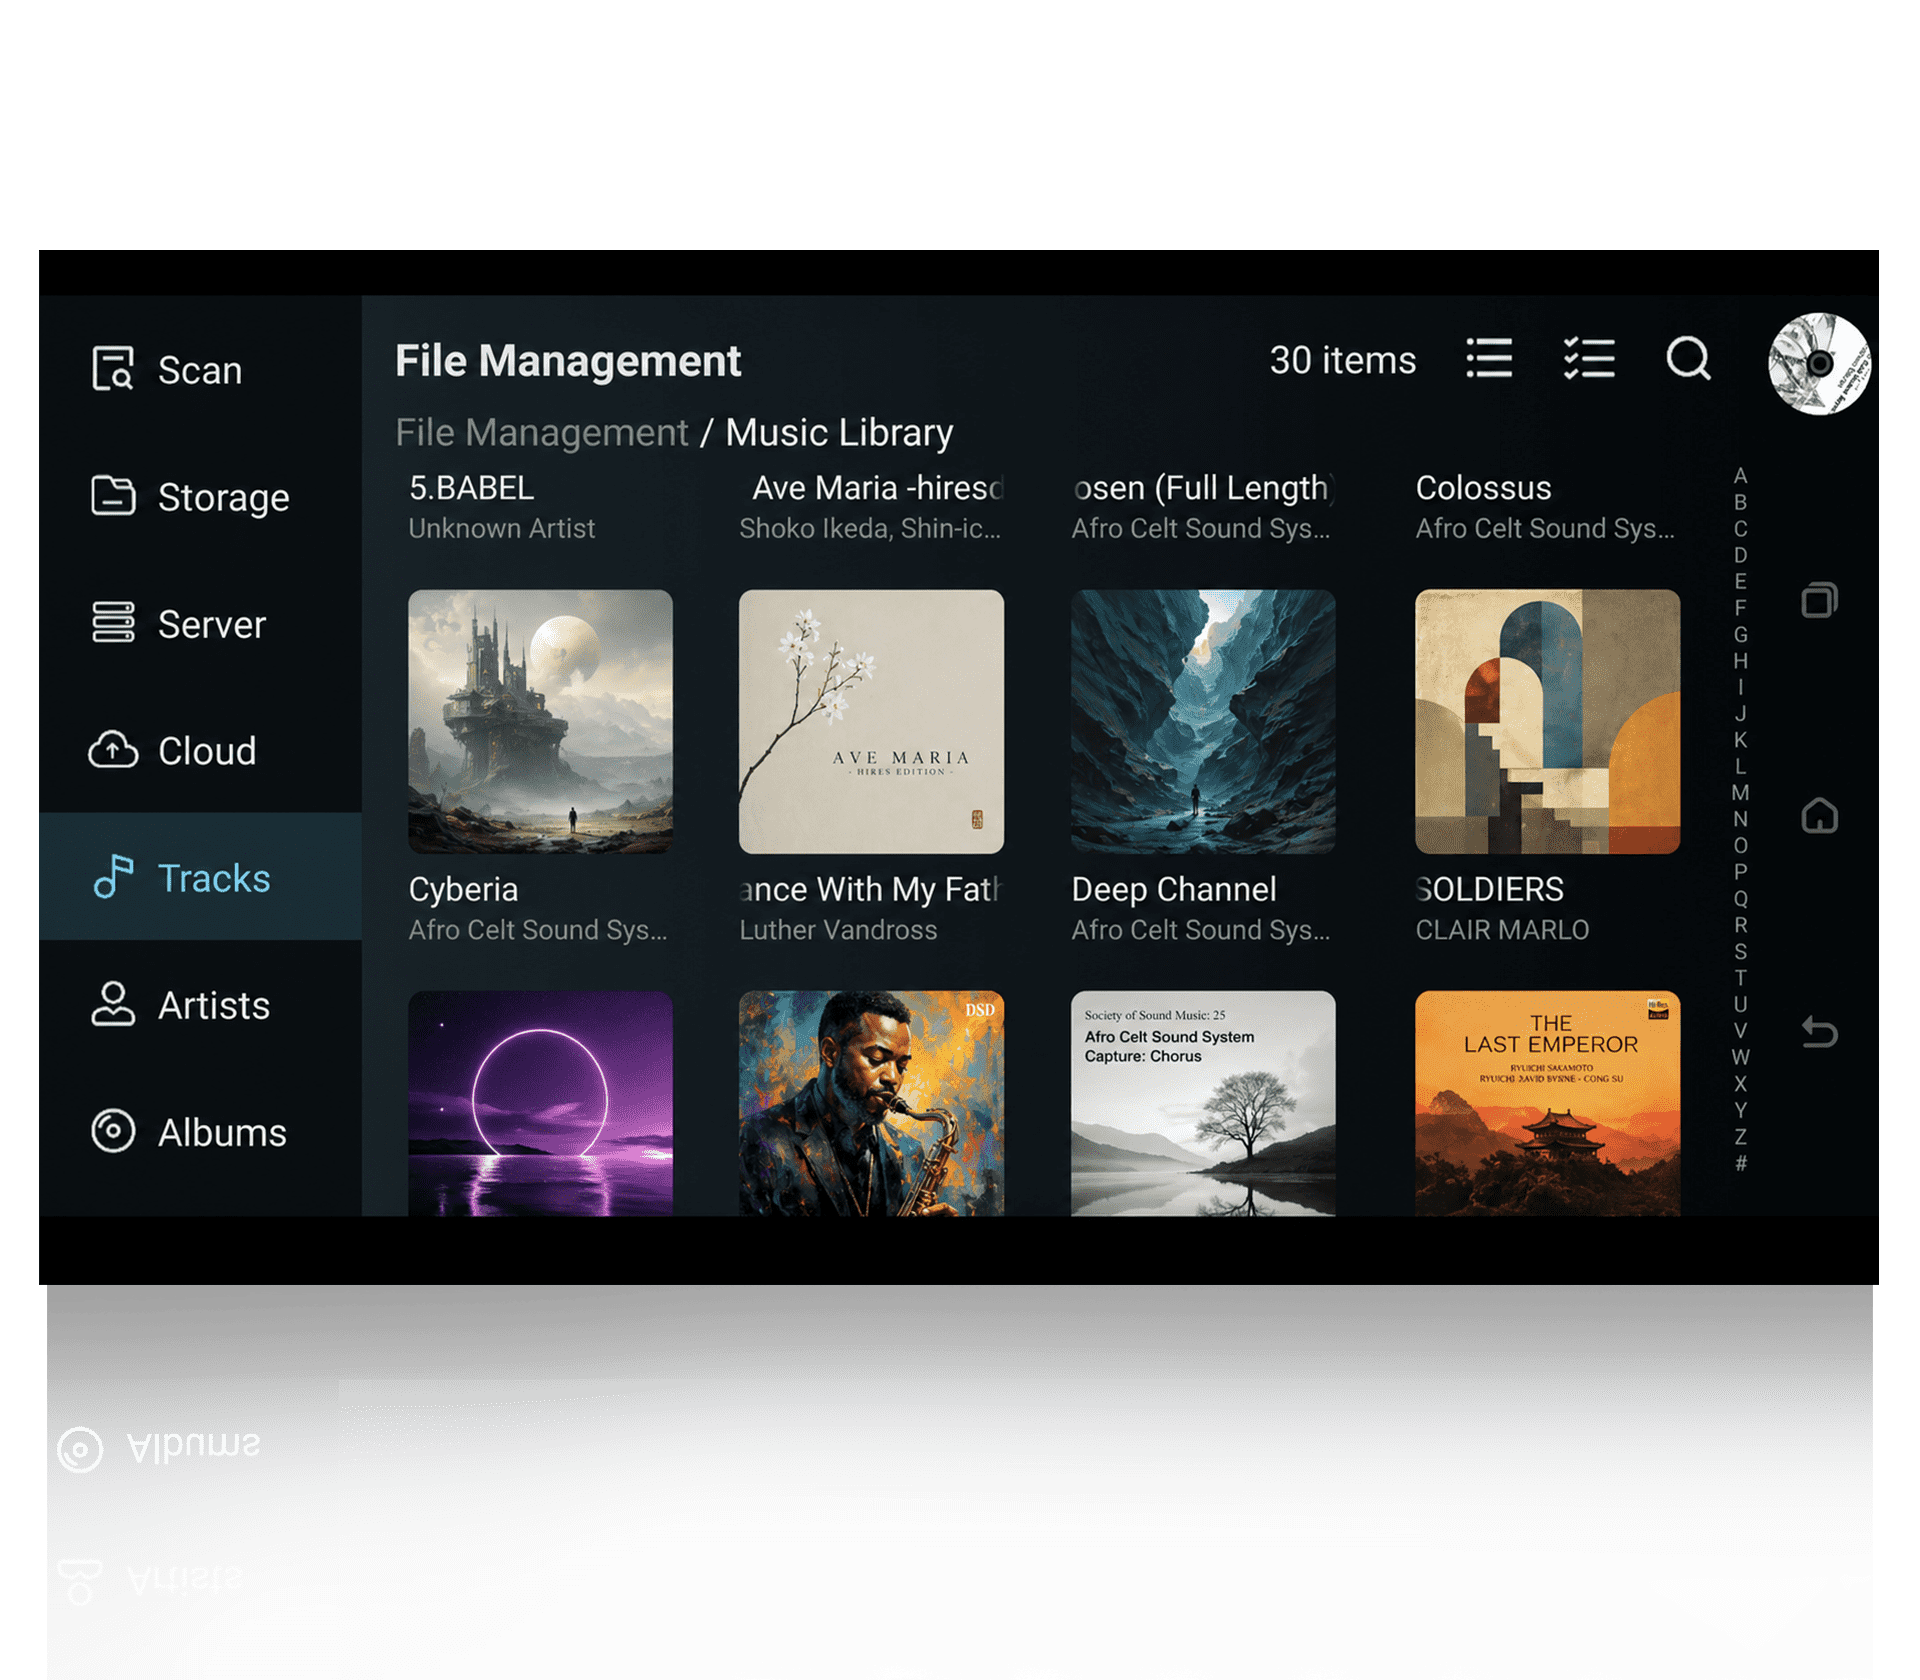This screenshot has width=1920, height=1680.
Task: Click the Albums disc icon
Action: click(113, 1131)
